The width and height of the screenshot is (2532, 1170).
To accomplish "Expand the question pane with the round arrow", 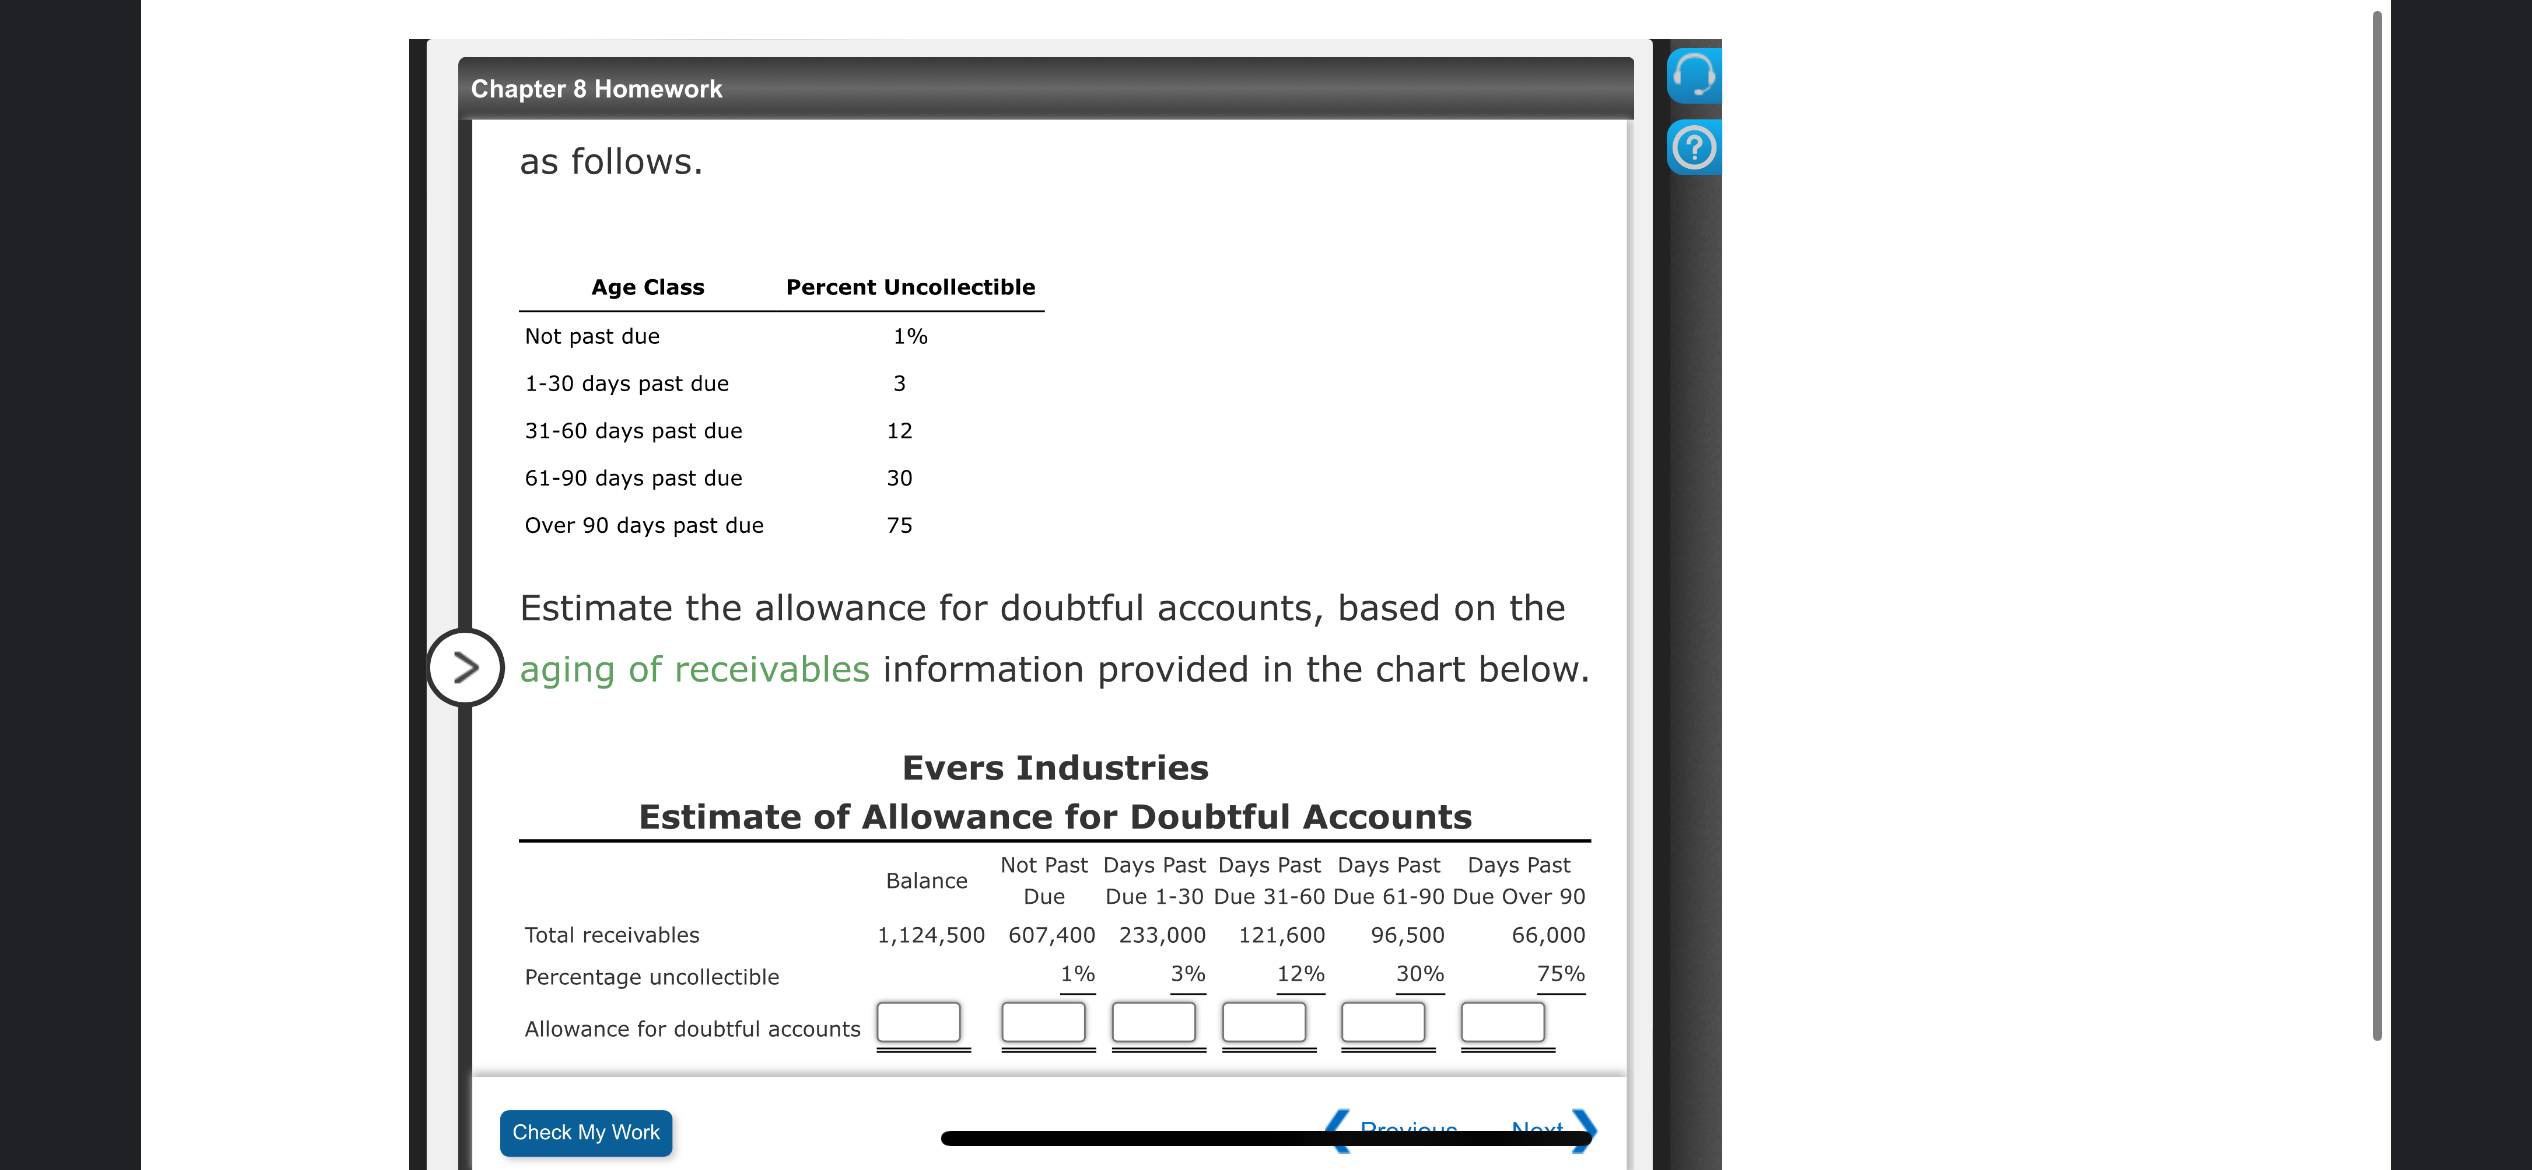I will coord(464,668).
